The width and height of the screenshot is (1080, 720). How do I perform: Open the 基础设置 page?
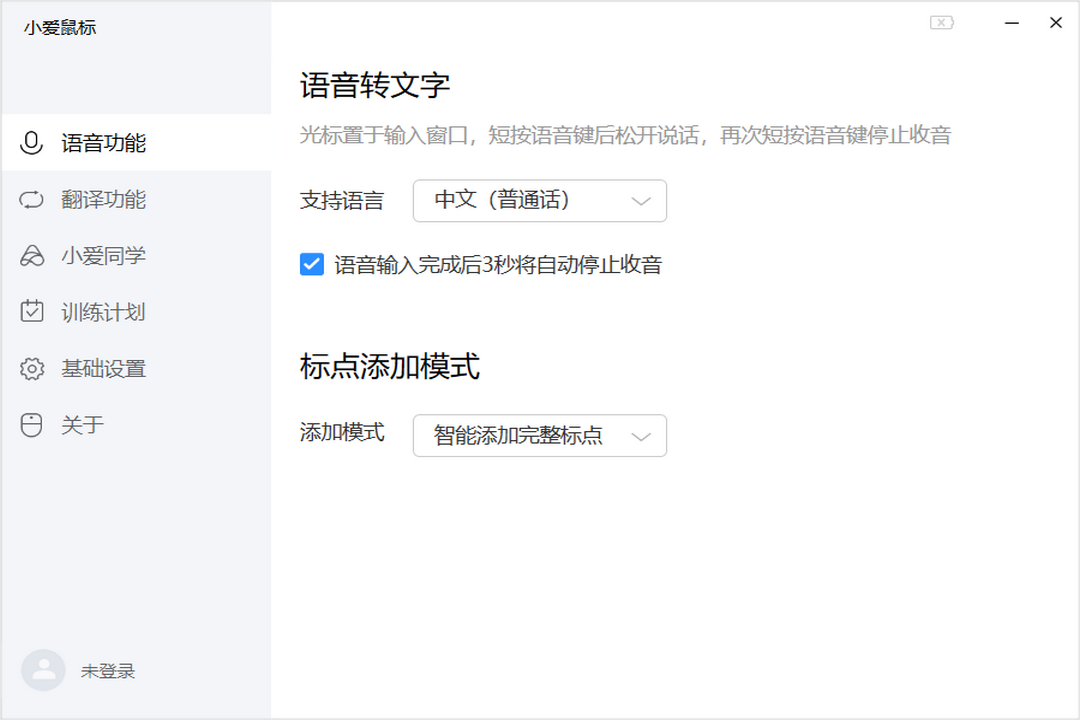[105, 368]
